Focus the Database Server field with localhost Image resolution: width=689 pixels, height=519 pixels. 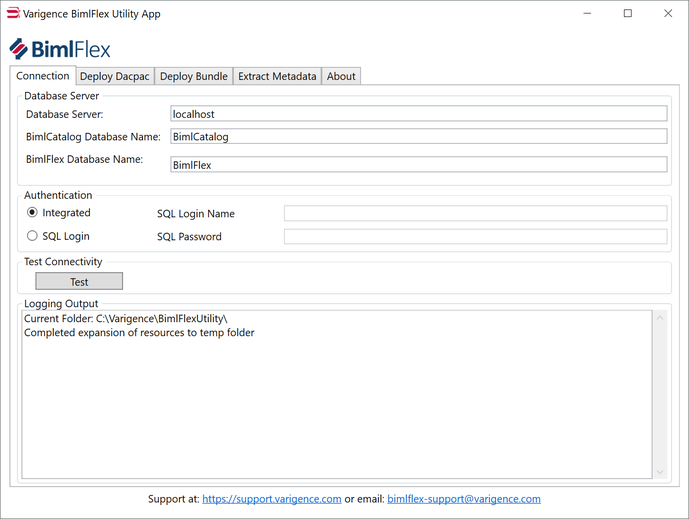click(x=419, y=114)
